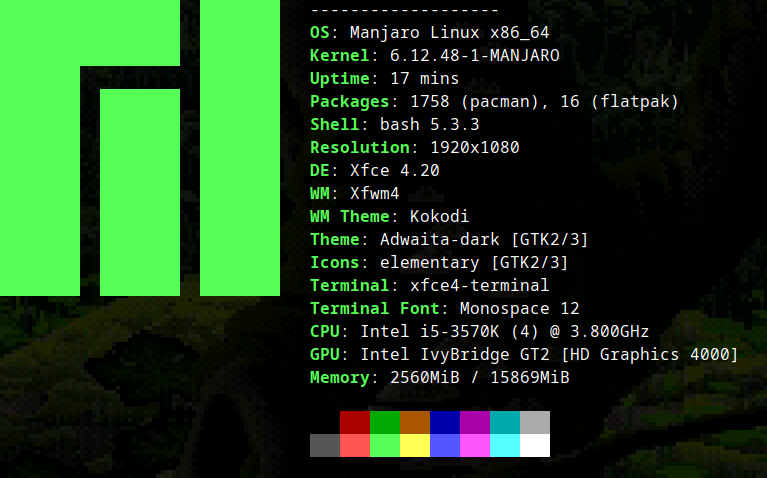
Task: Click the magenta color block
Action: click(475, 445)
